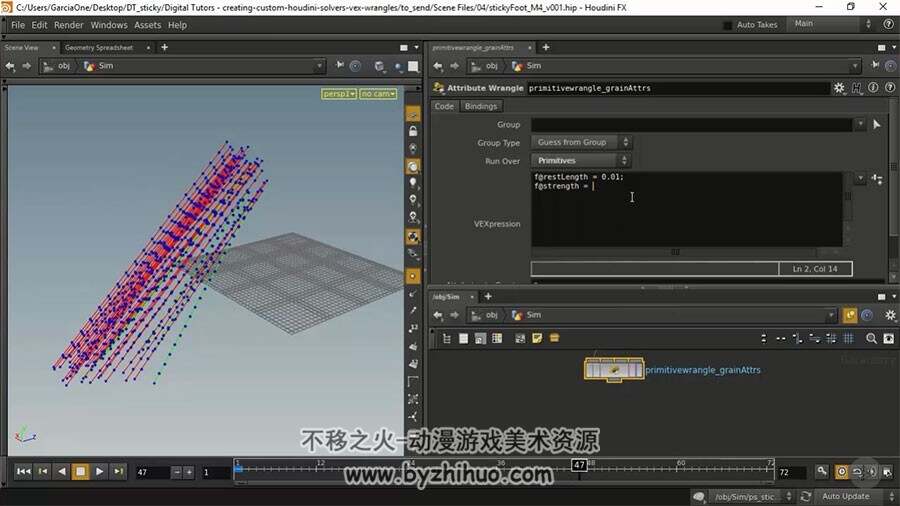Edit the node name primitivewrangle_grainAttrs field
Screen dimensions: 900x506
(x=678, y=88)
